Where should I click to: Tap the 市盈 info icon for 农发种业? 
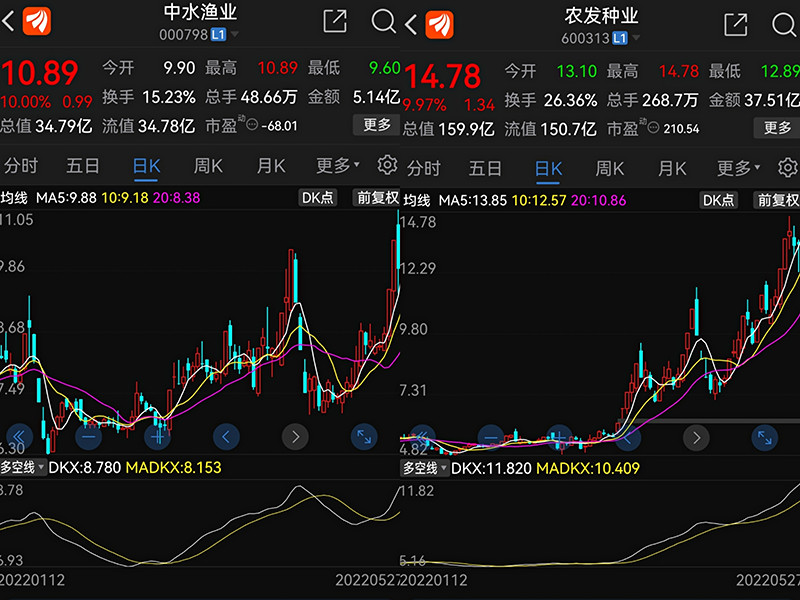[654, 128]
